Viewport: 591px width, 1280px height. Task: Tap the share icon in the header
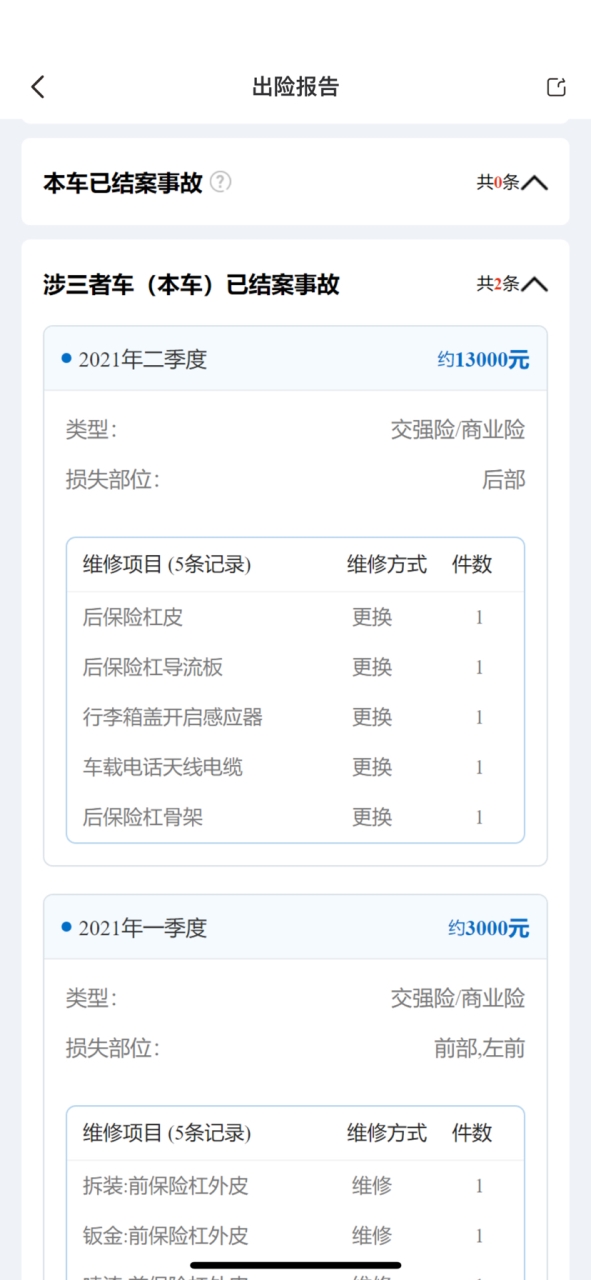pos(556,87)
